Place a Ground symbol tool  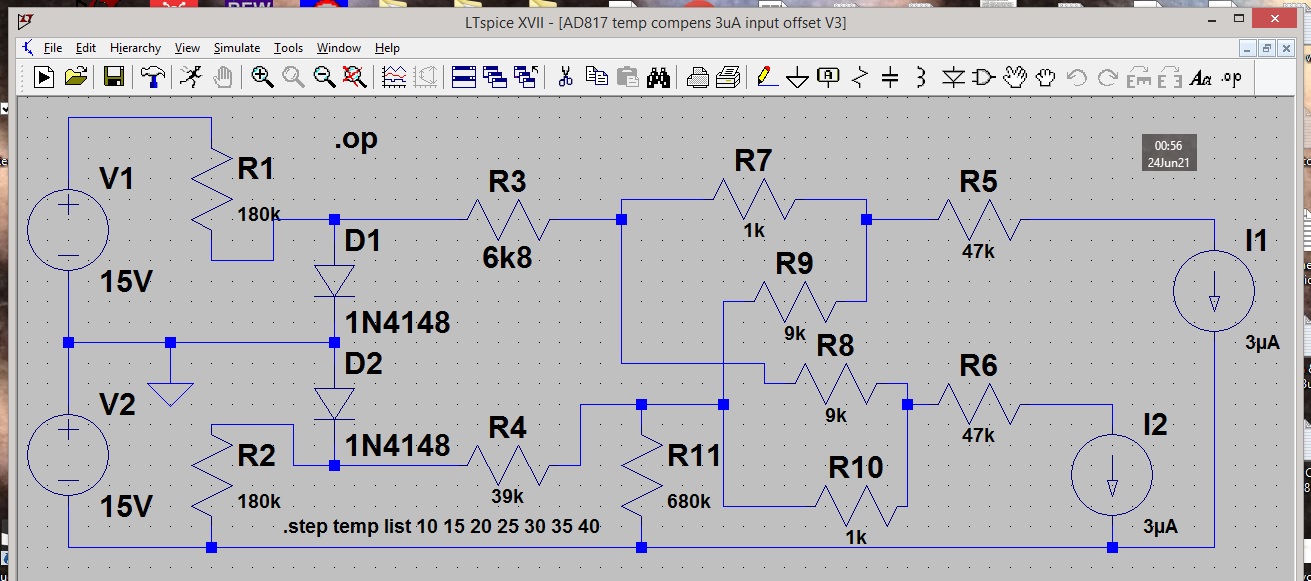tap(797, 78)
